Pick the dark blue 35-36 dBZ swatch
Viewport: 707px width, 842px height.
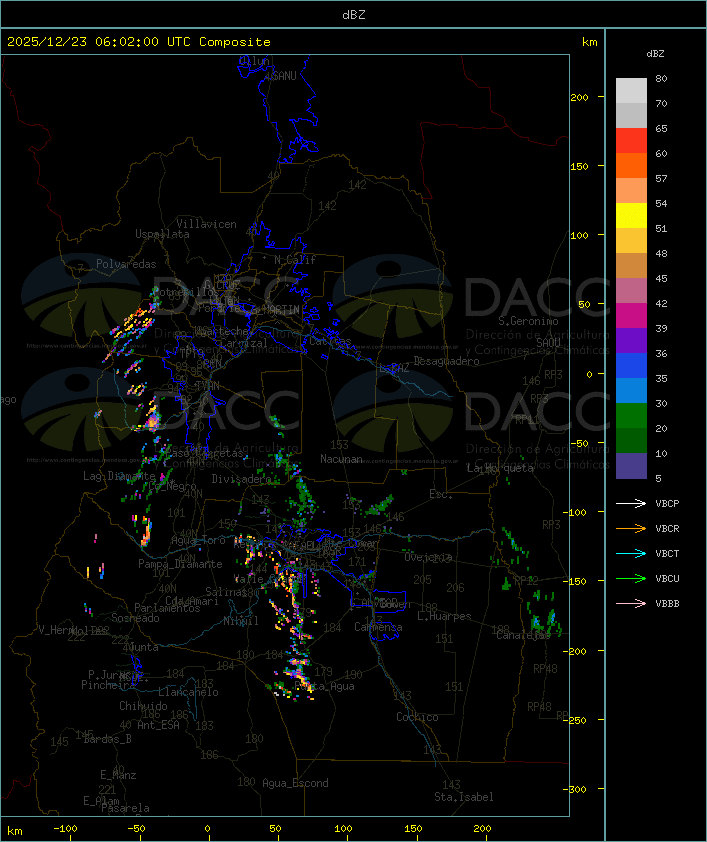pyautogui.click(x=631, y=366)
